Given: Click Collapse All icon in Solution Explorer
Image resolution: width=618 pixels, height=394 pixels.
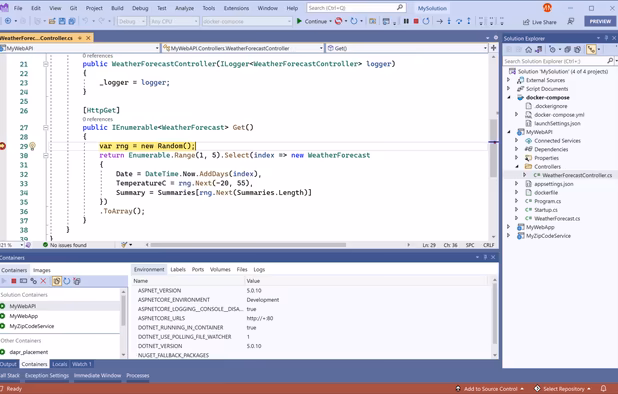Looking at the screenshot, I should (x=567, y=49).
